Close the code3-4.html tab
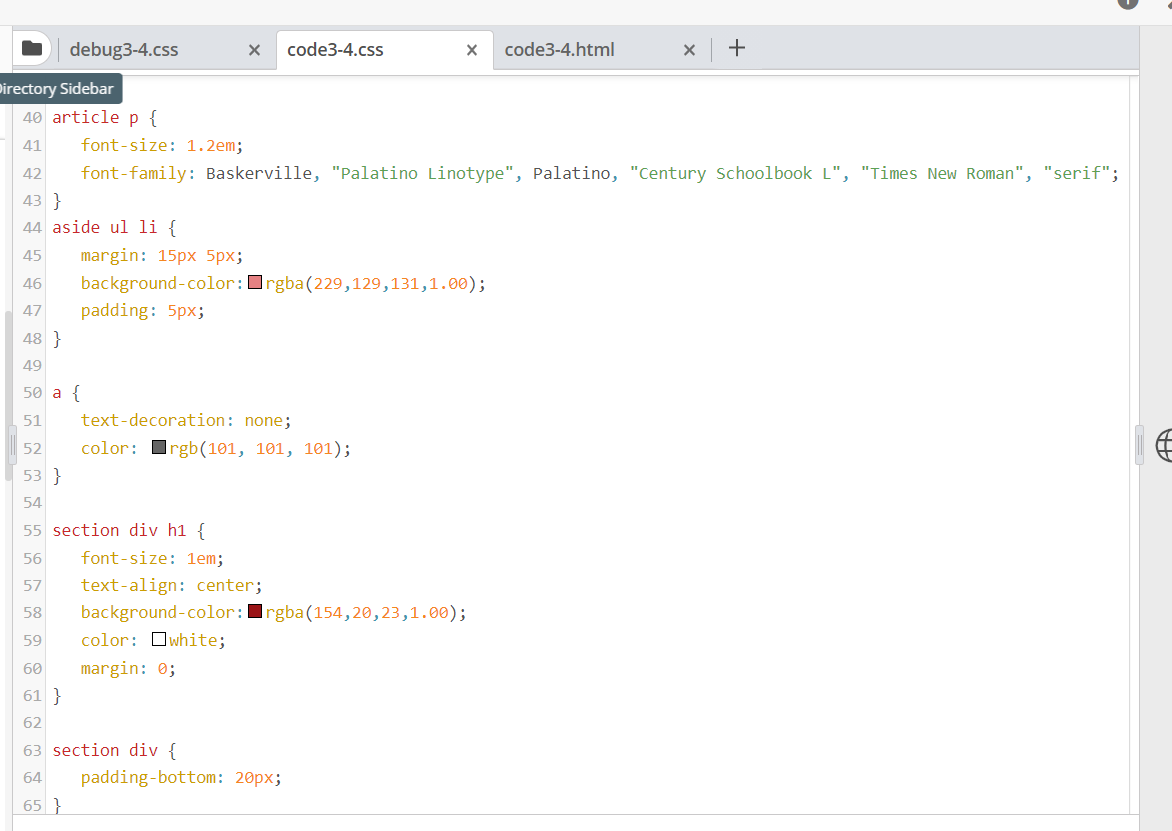1172x831 pixels. tap(689, 48)
